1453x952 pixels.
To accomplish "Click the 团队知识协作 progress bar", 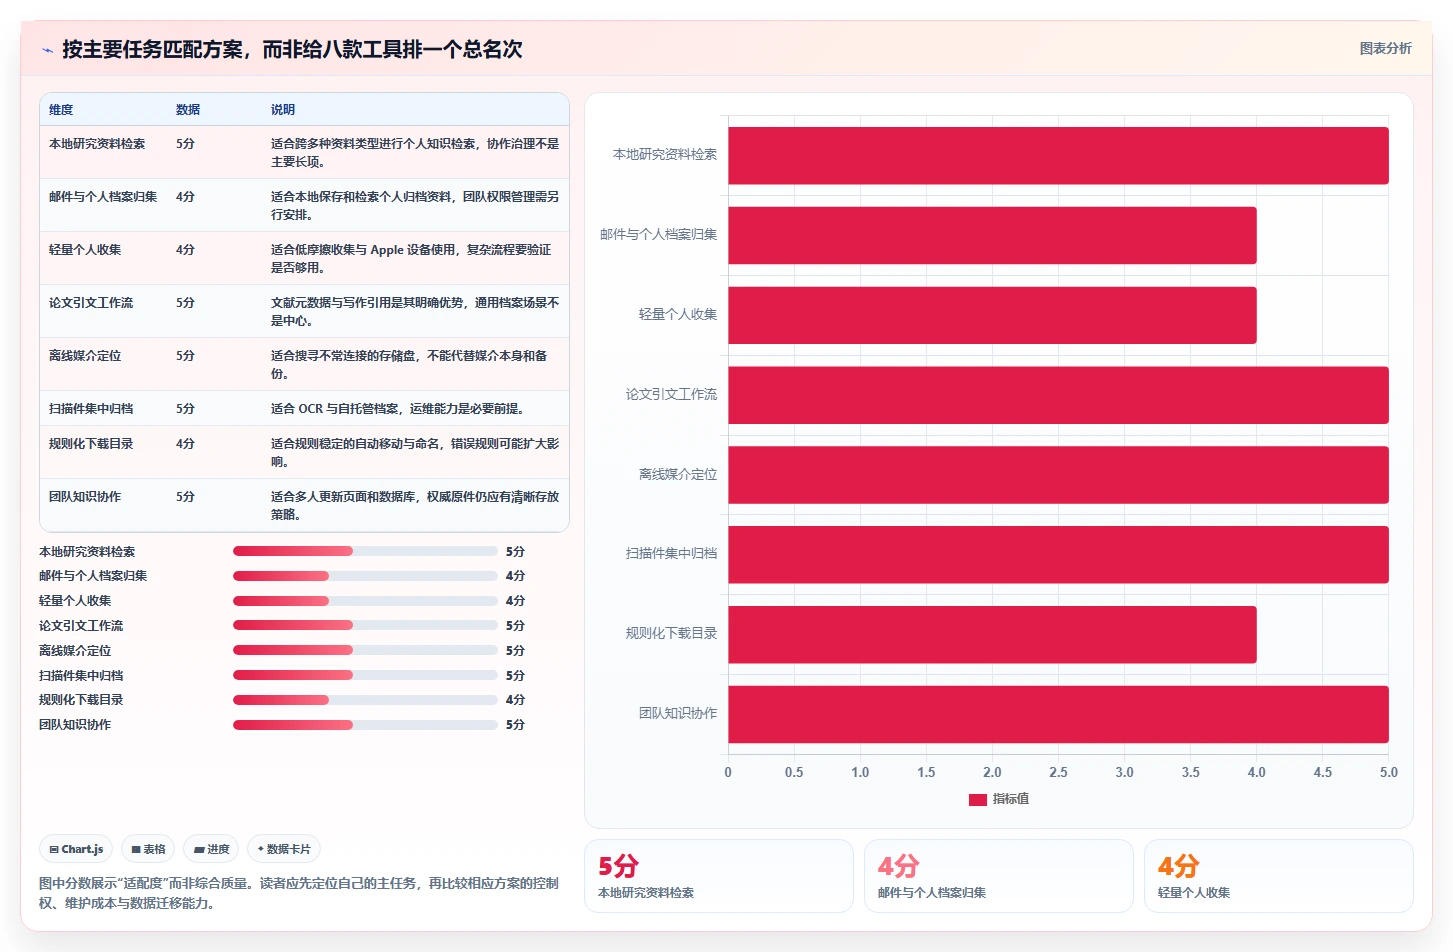I will click(x=365, y=725).
